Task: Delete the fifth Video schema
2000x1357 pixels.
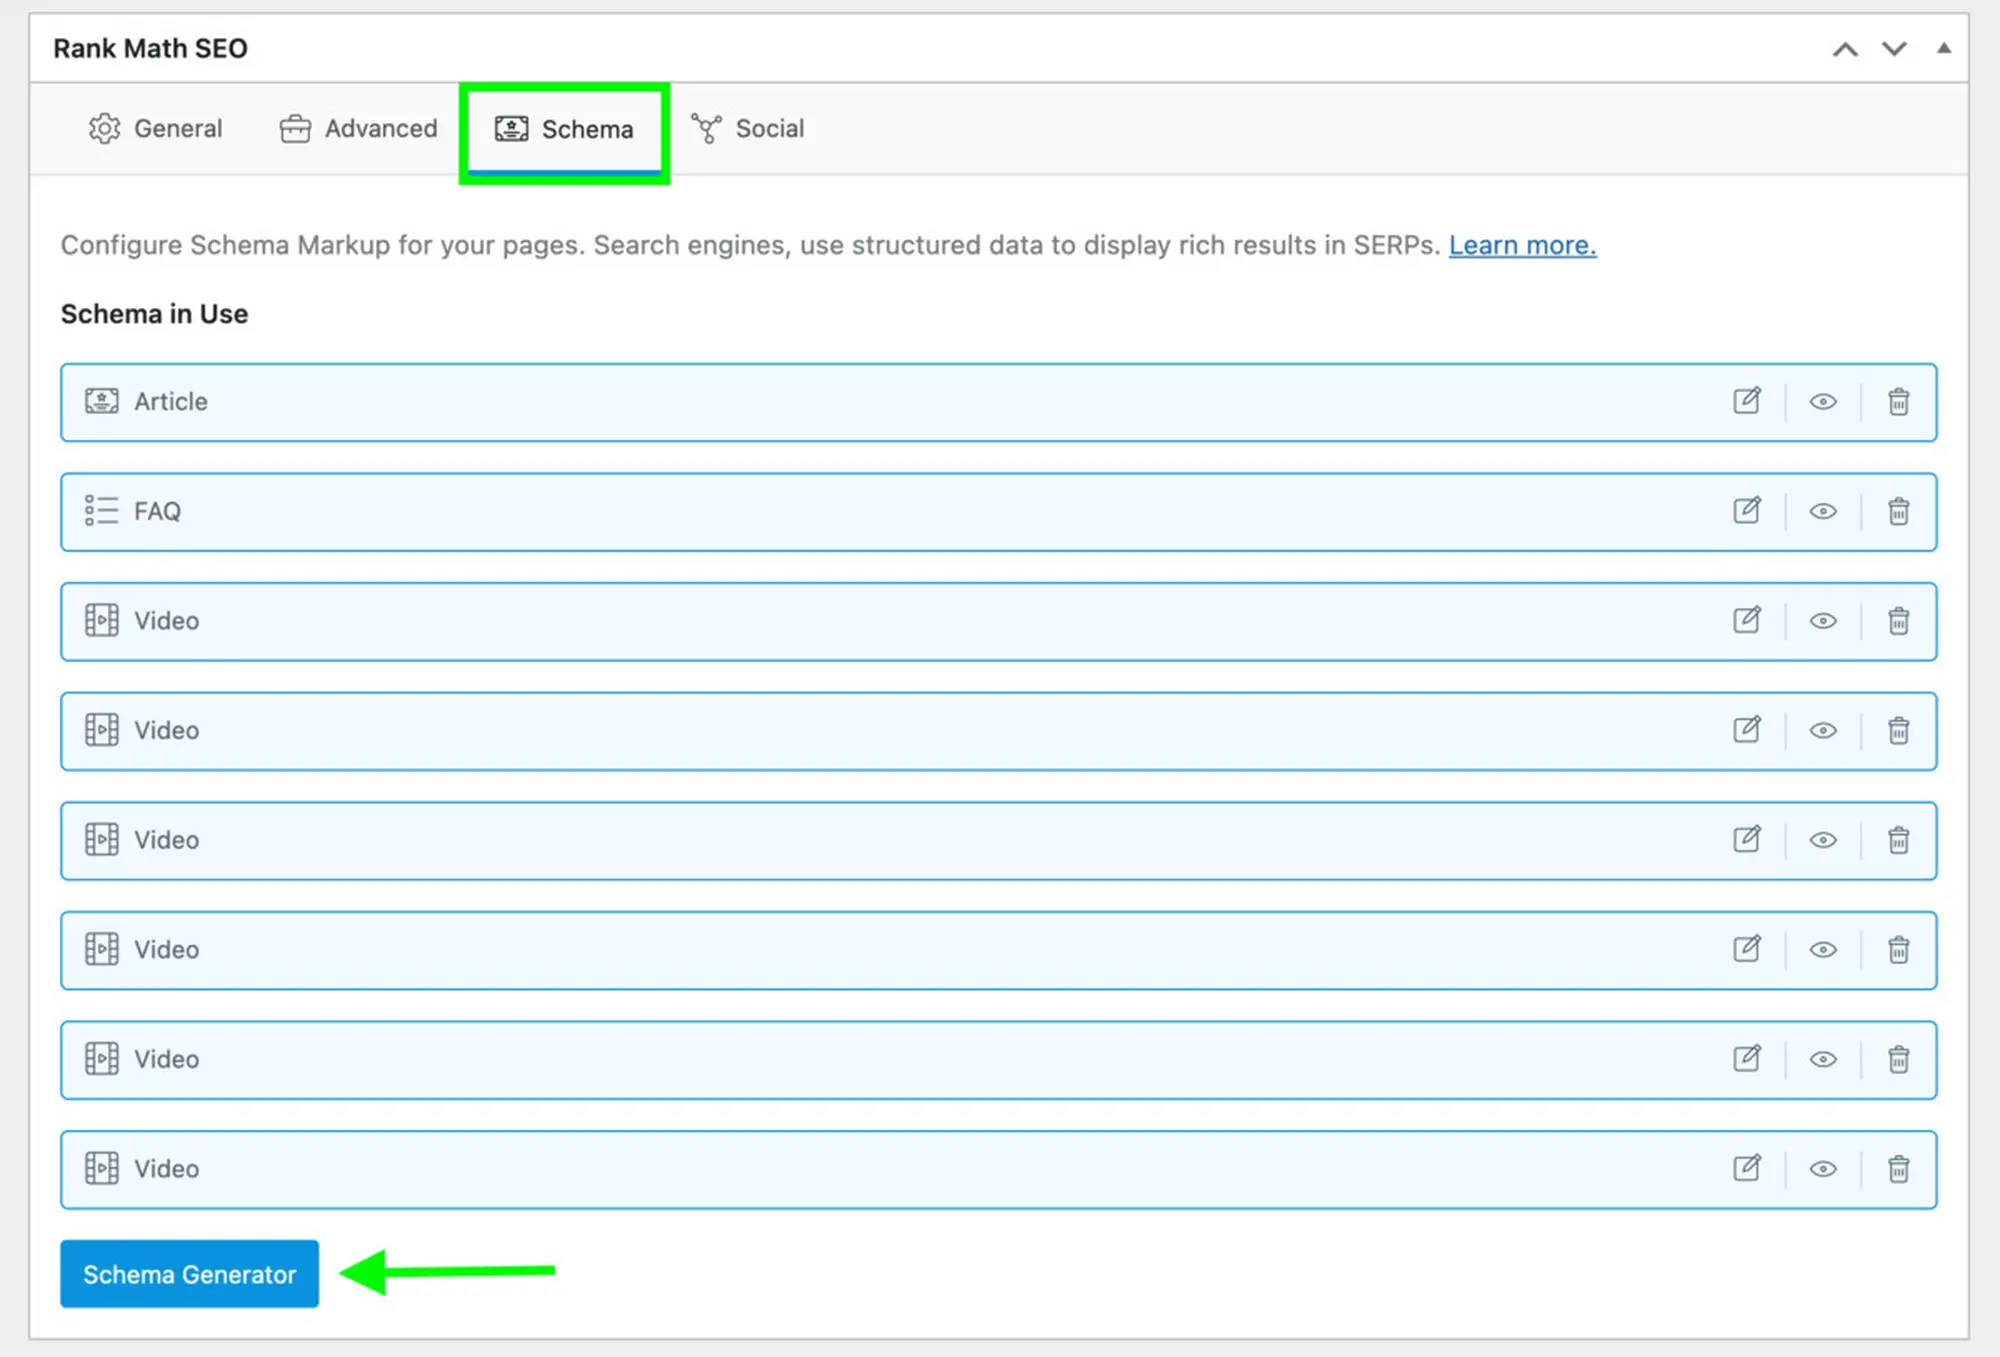Action: [x=1898, y=1058]
